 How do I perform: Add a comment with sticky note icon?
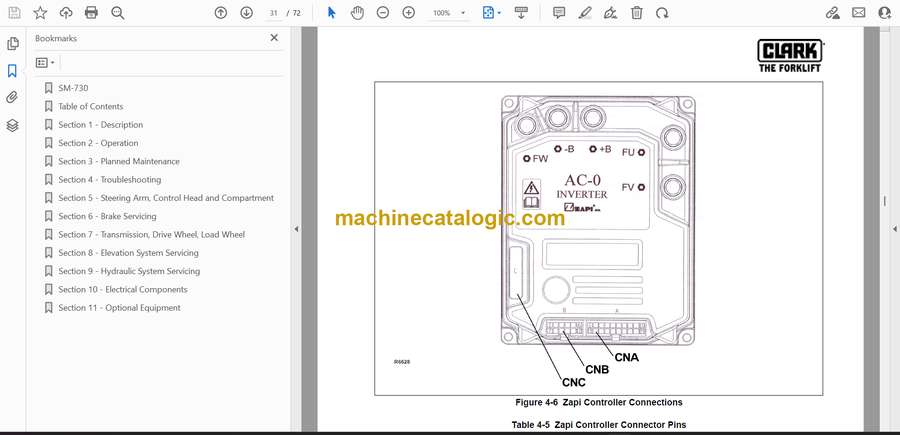point(559,13)
